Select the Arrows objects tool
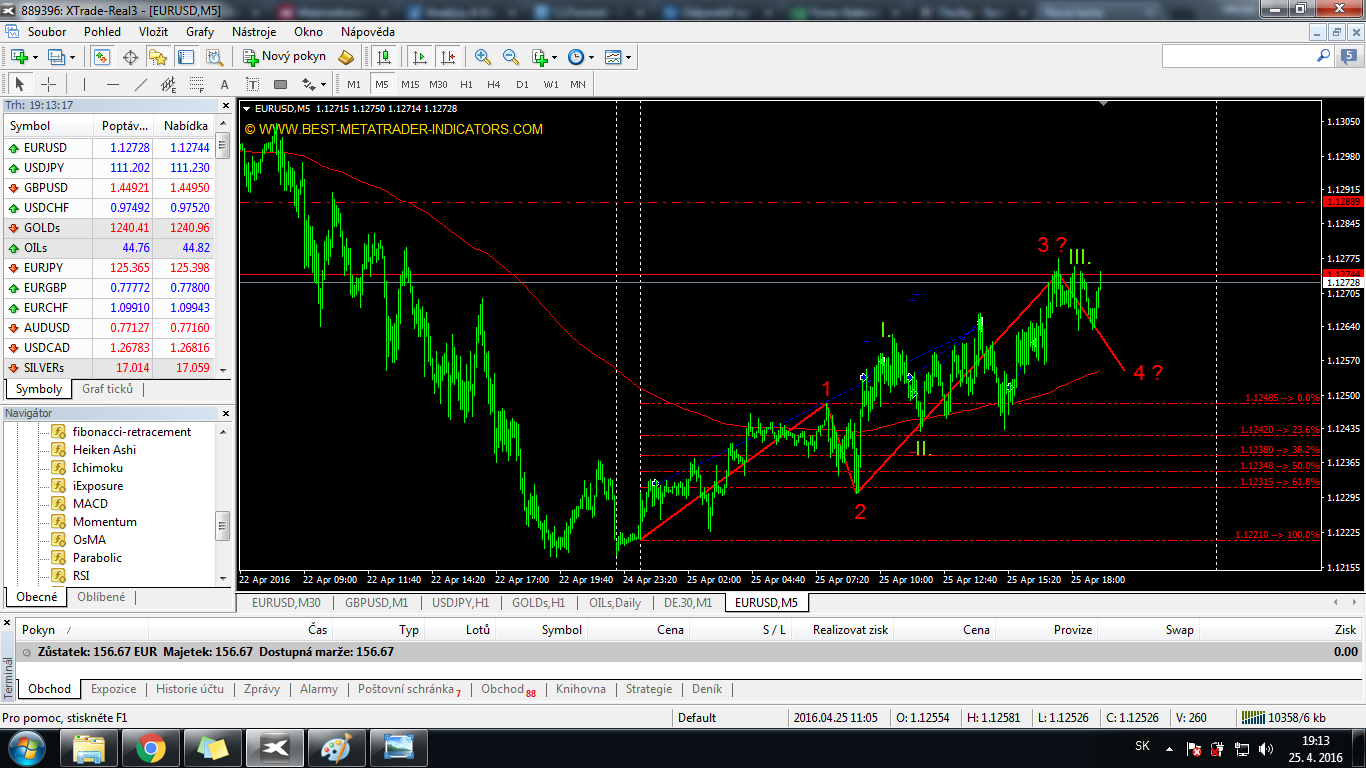This screenshot has height=768, width=1366. click(308, 84)
